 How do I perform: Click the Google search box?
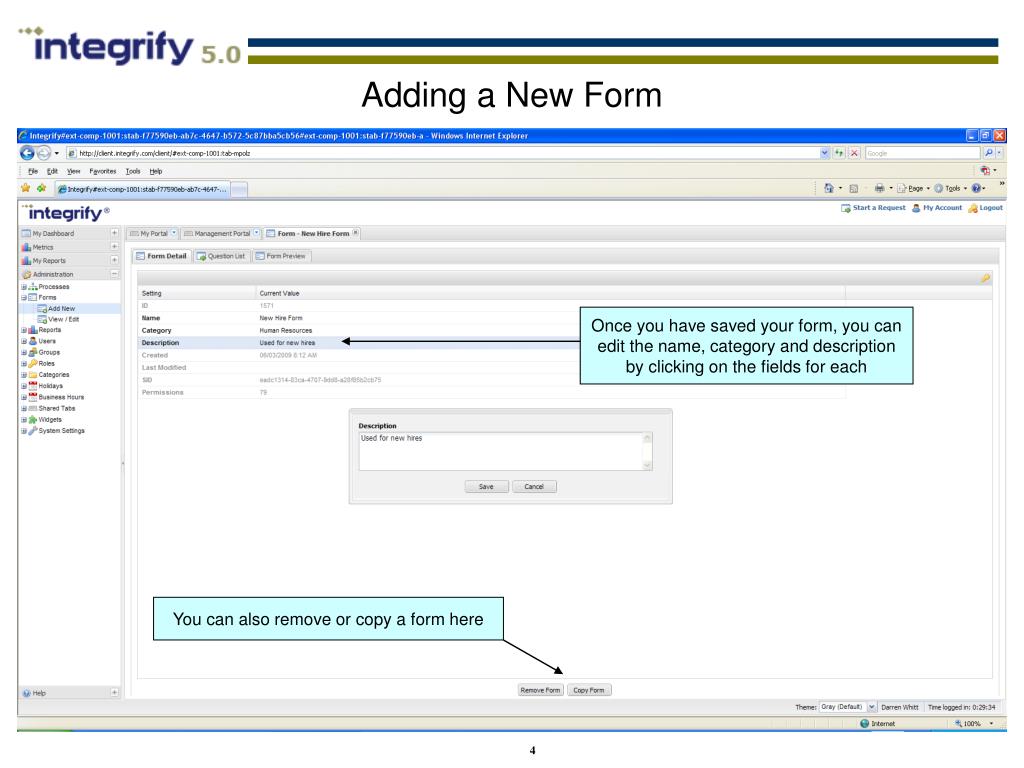923,153
